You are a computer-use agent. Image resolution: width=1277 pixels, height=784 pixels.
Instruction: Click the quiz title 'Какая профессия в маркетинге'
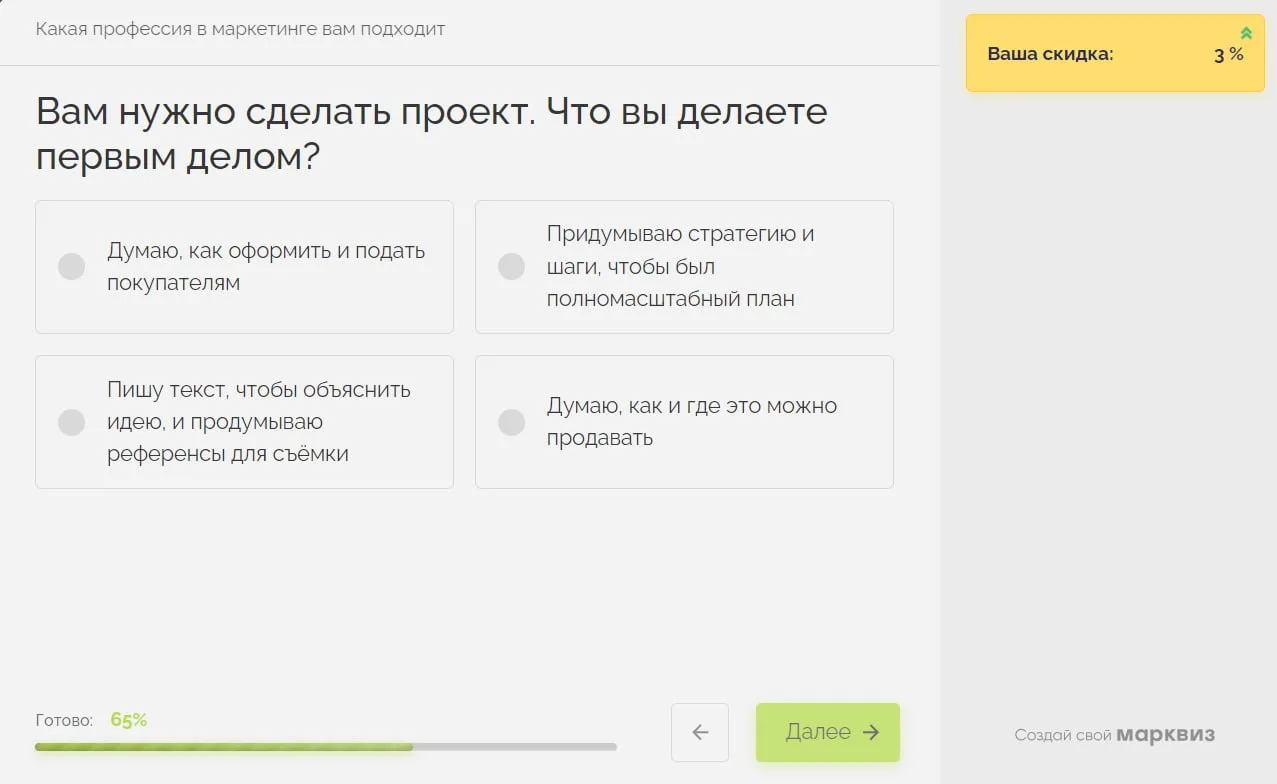coord(240,29)
